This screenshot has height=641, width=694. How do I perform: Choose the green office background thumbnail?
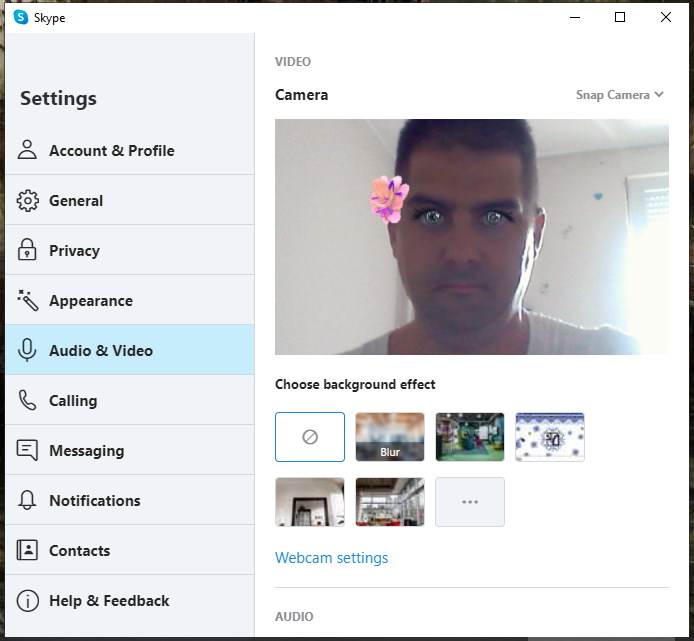click(x=470, y=437)
